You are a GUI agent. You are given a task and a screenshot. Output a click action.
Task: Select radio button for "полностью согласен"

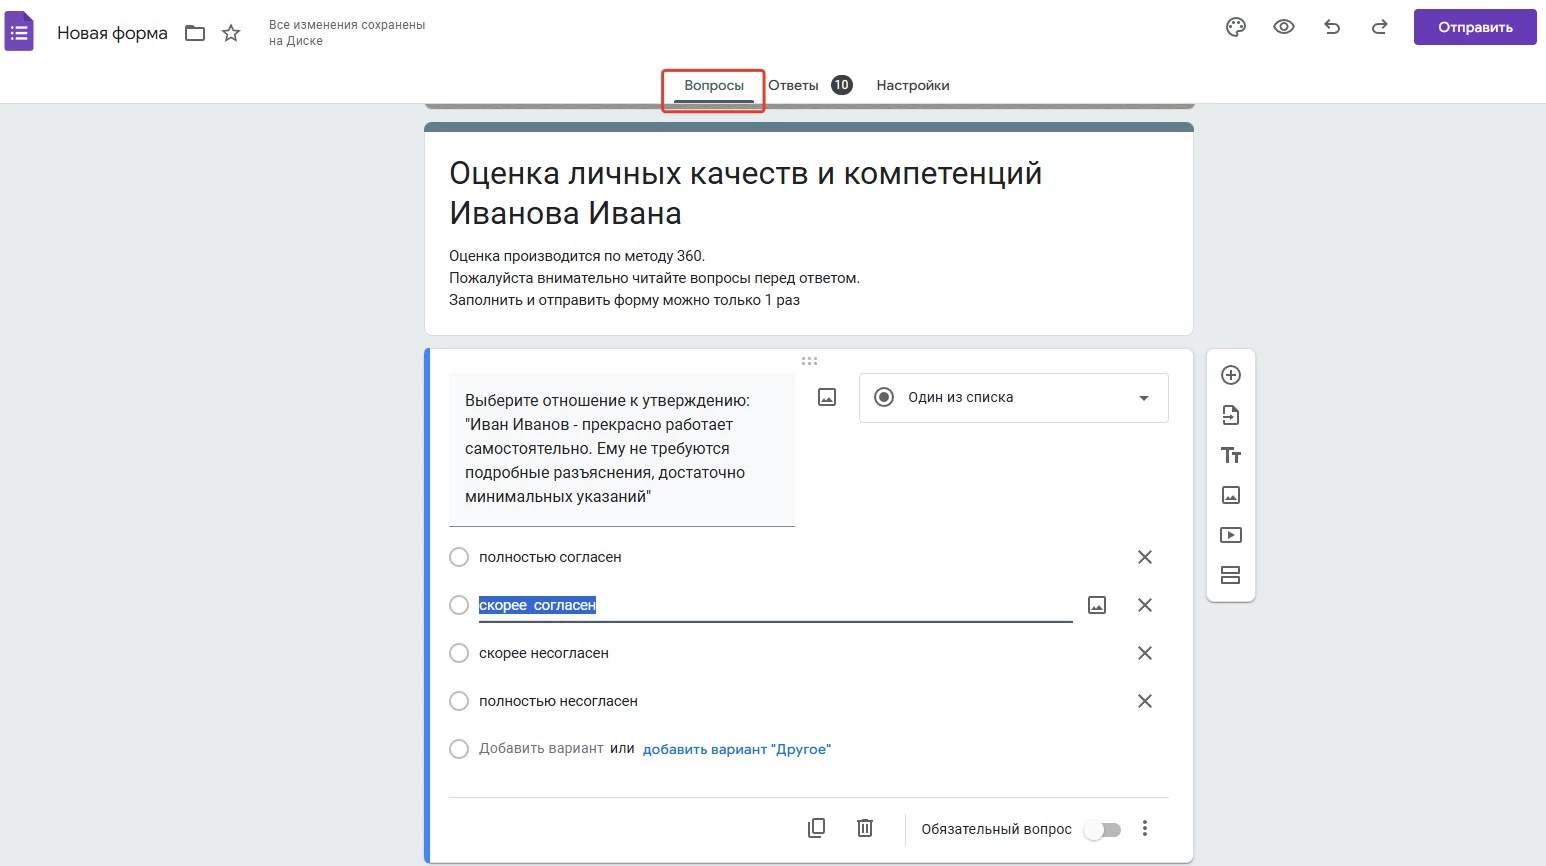point(459,557)
